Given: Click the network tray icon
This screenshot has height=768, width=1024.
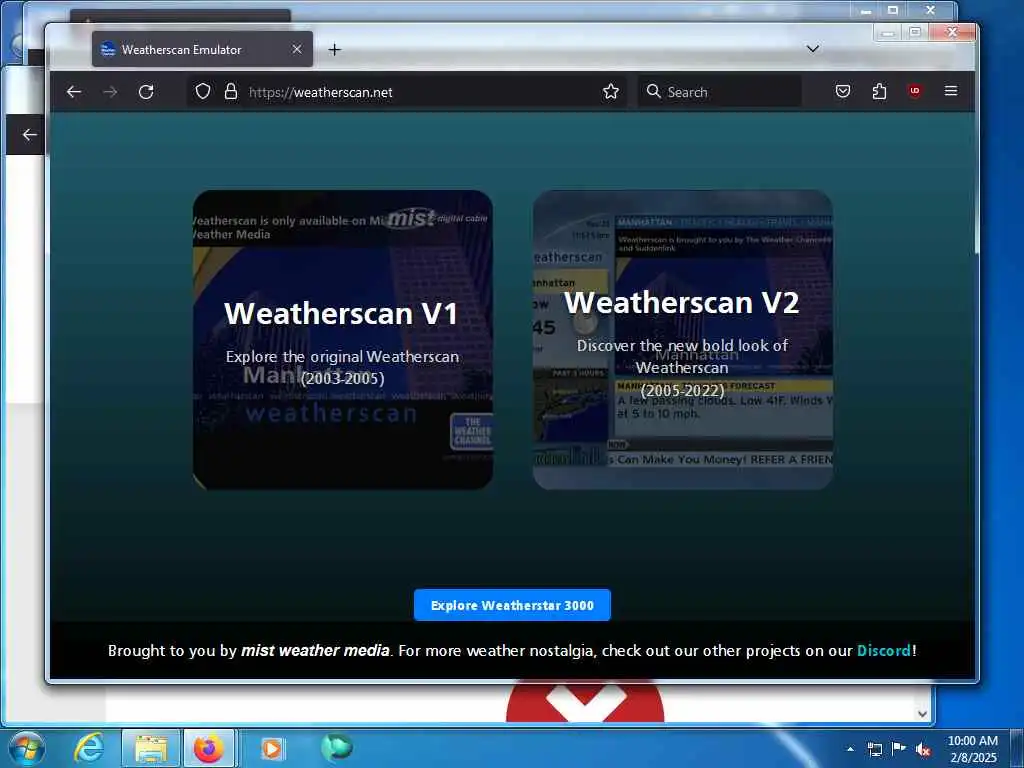Looking at the screenshot, I should click(x=874, y=749).
